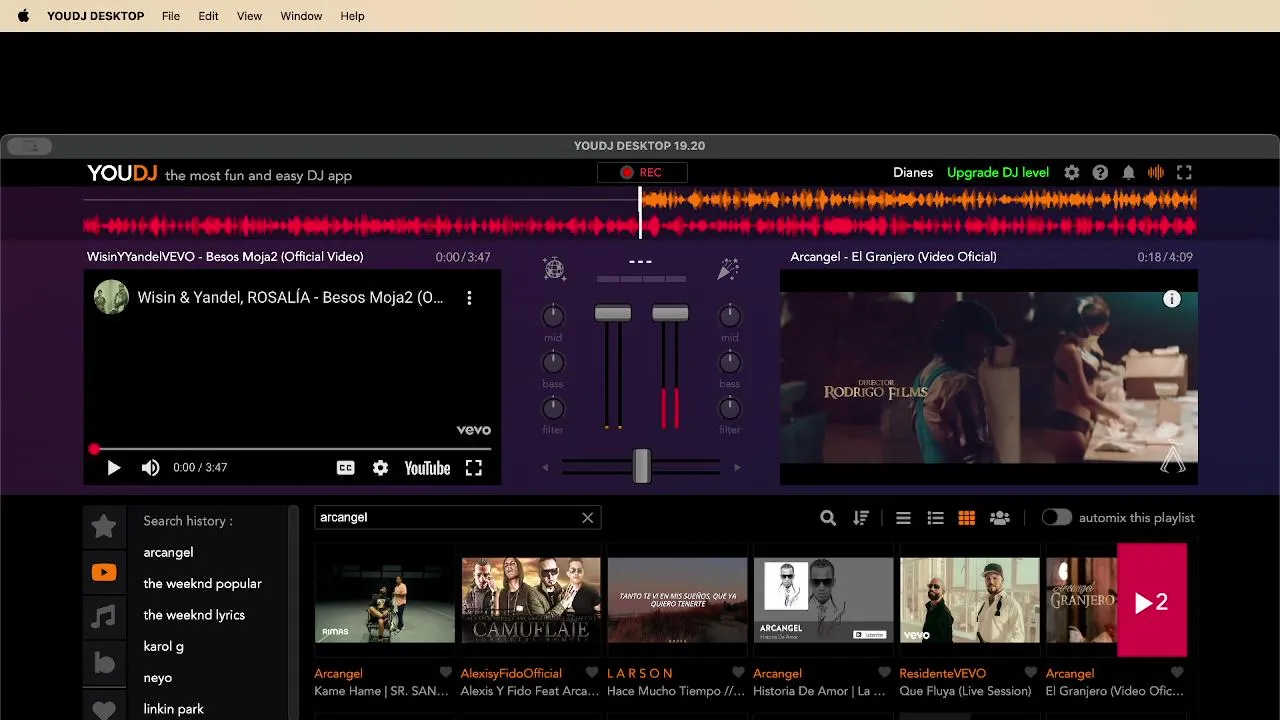Viewport: 1280px width, 720px height.
Task: Make the YouTube player fullscreen
Action: pos(474,468)
